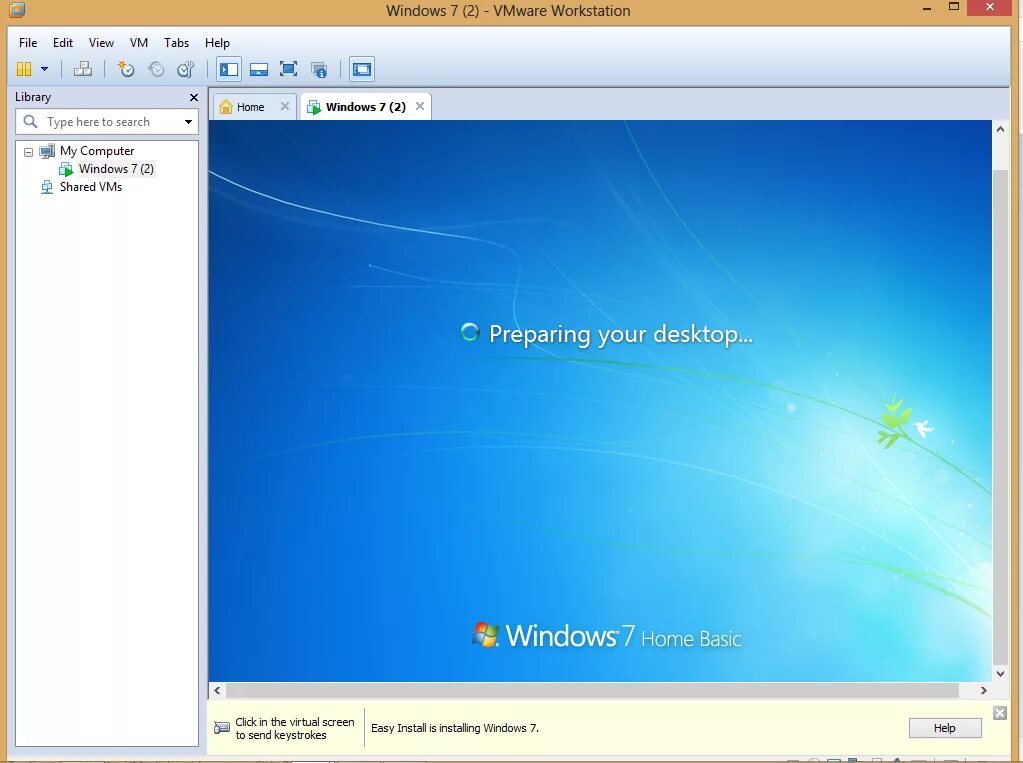This screenshot has width=1023, height=763.
Task: Revert the VM to previous snapshot
Action: (156, 69)
